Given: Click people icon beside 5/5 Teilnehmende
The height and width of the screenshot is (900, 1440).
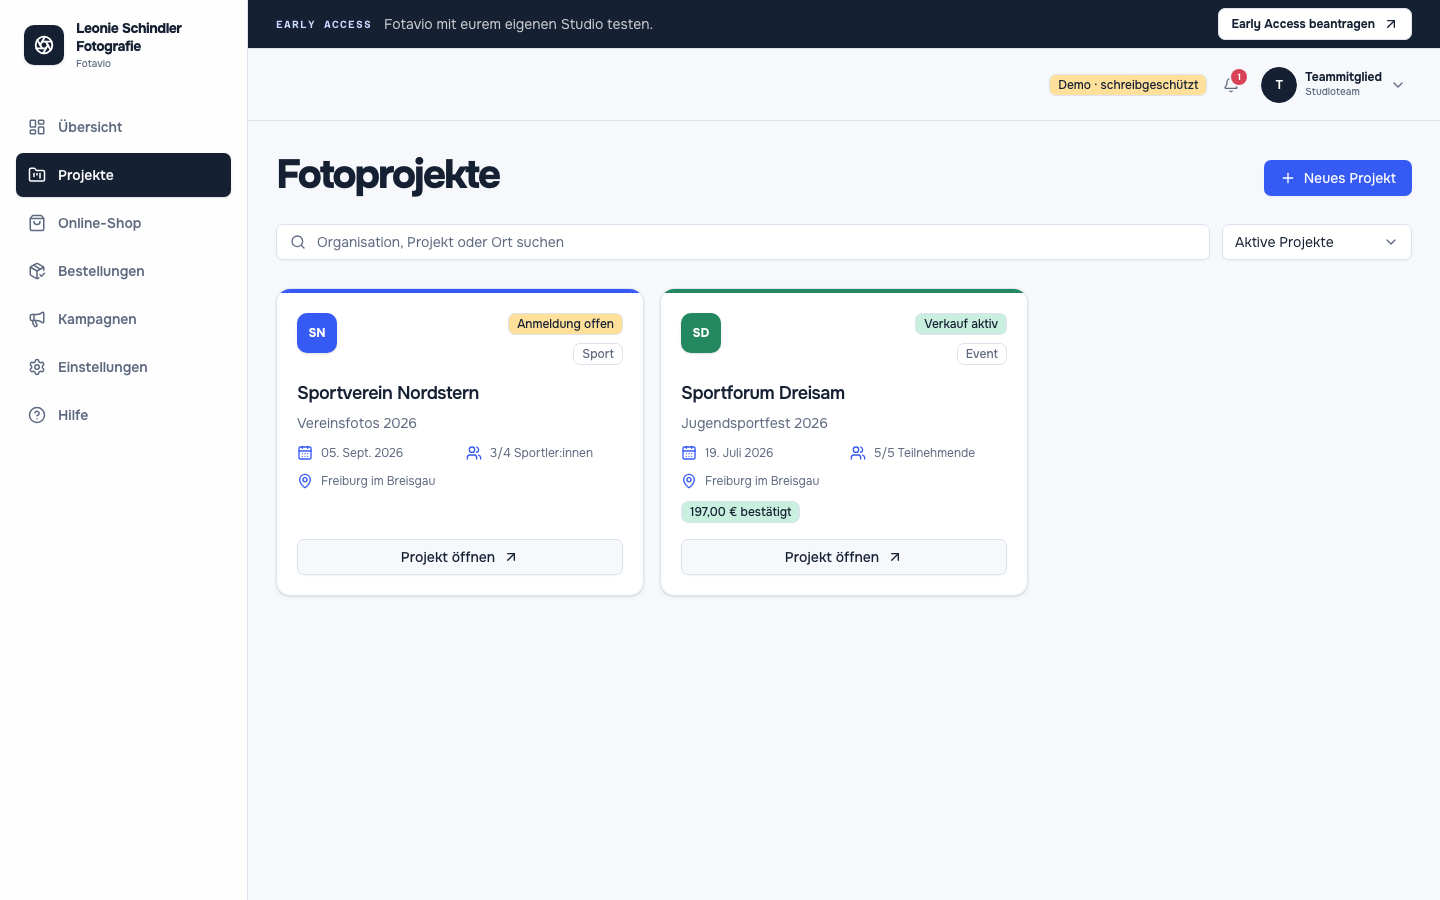Looking at the screenshot, I should click(x=858, y=453).
